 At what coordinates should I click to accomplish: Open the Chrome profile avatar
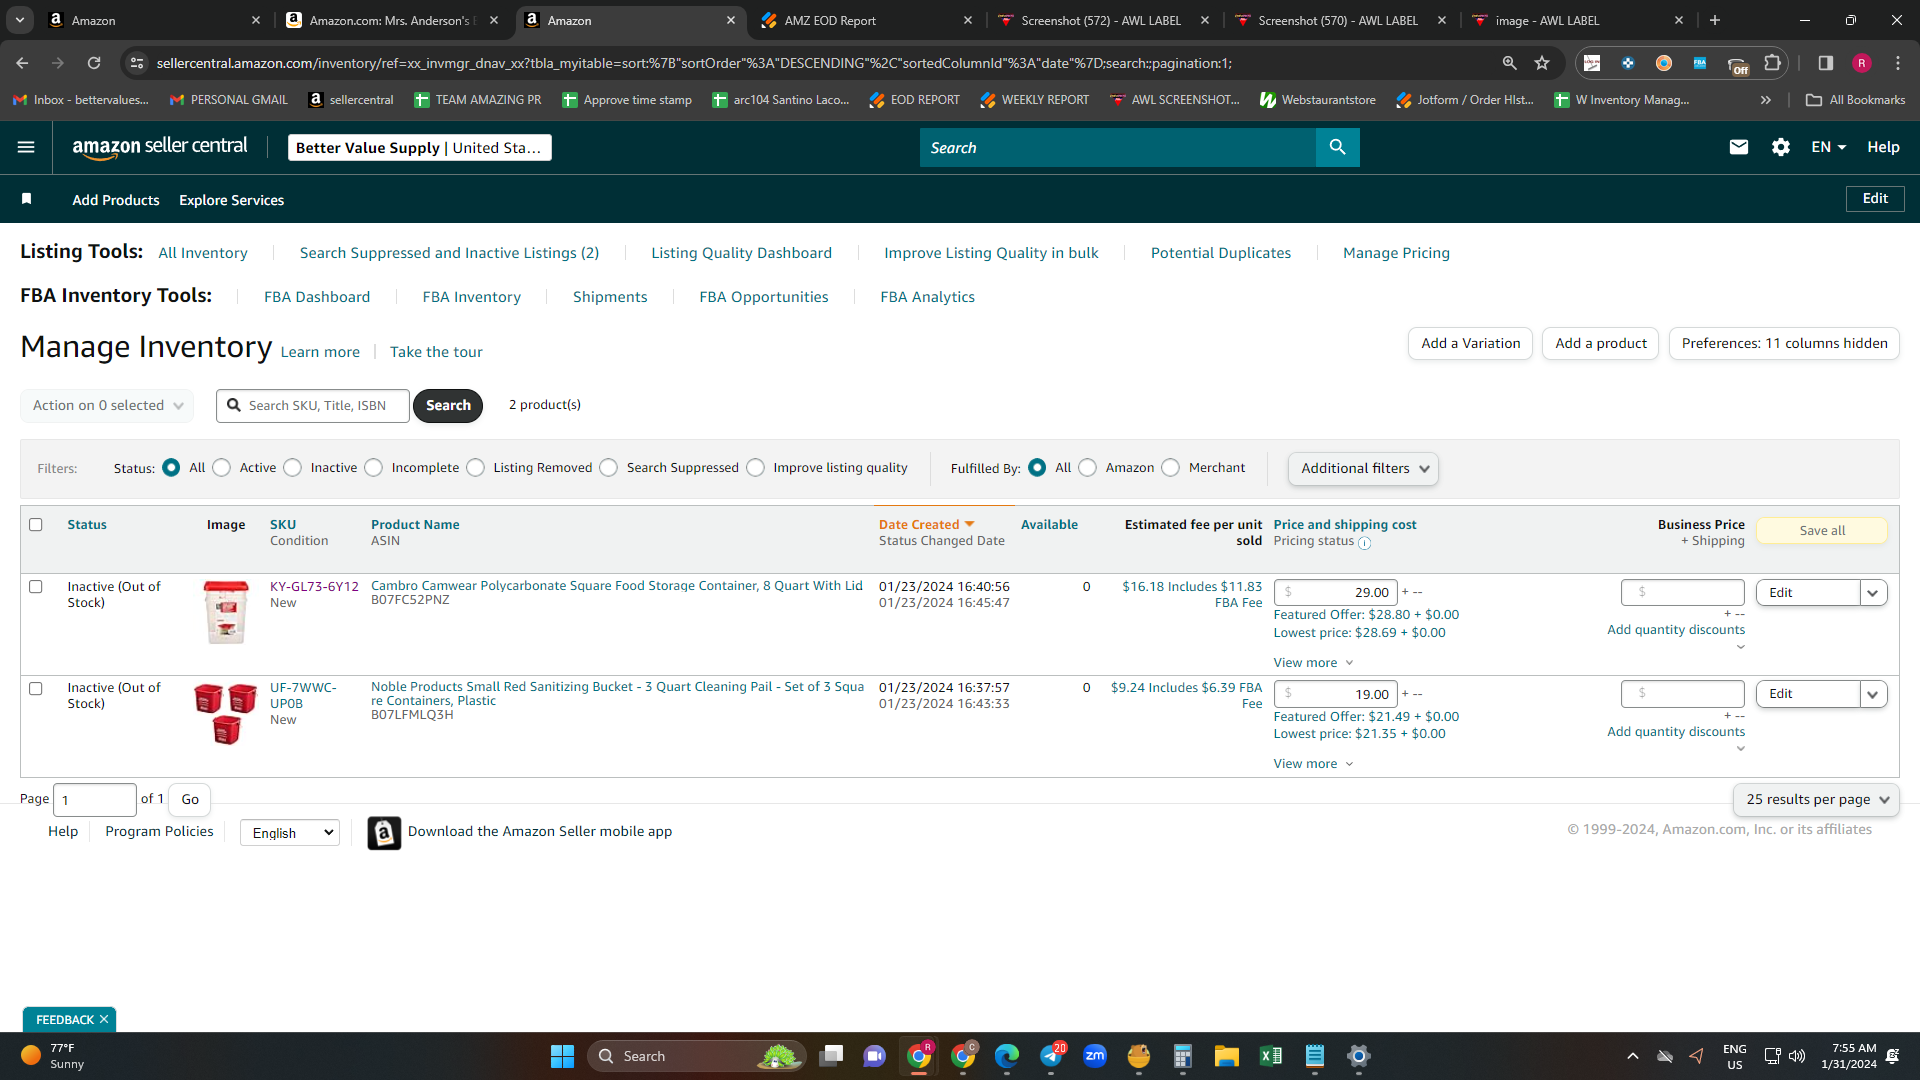(1862, 63)
